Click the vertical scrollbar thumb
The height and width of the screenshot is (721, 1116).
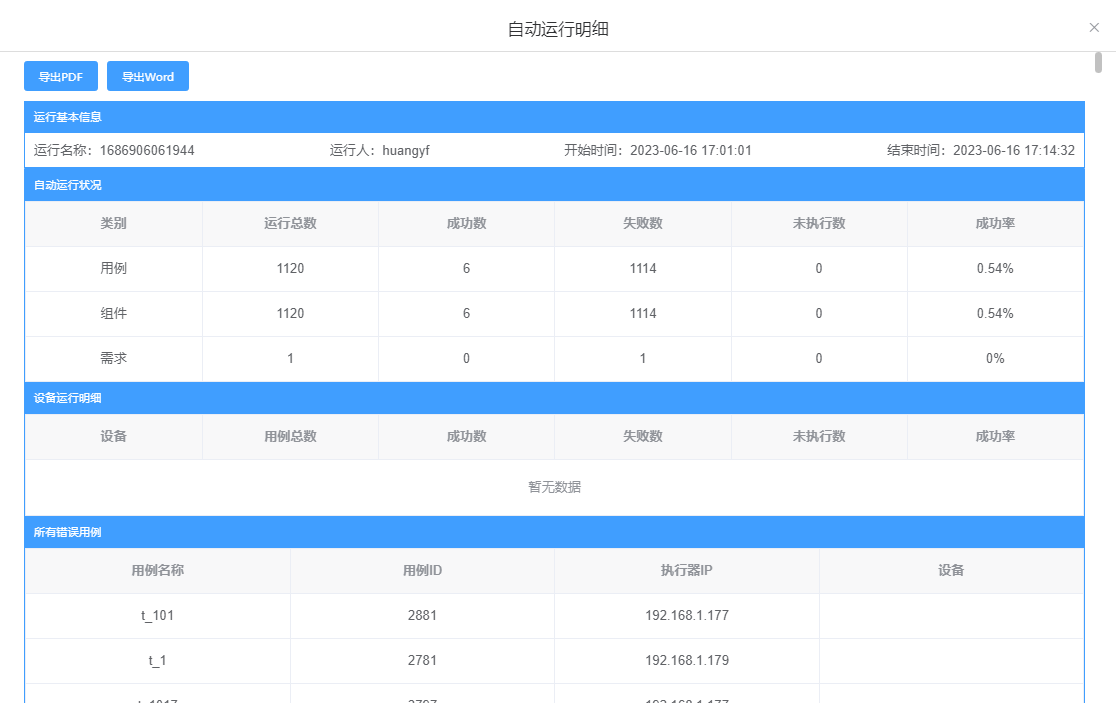pos(1098,63)
